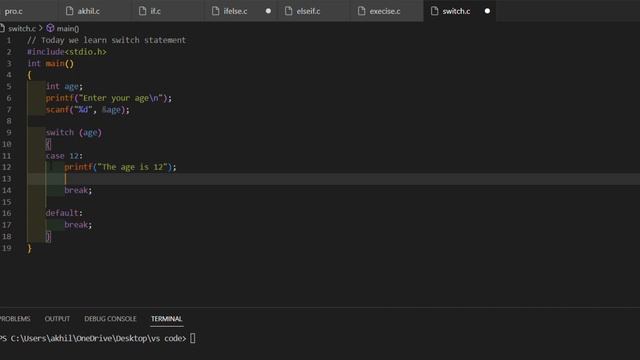Click 'int main()' declaration text
The height and width of the screenshot is (360, 640).
tap(51, 64)
